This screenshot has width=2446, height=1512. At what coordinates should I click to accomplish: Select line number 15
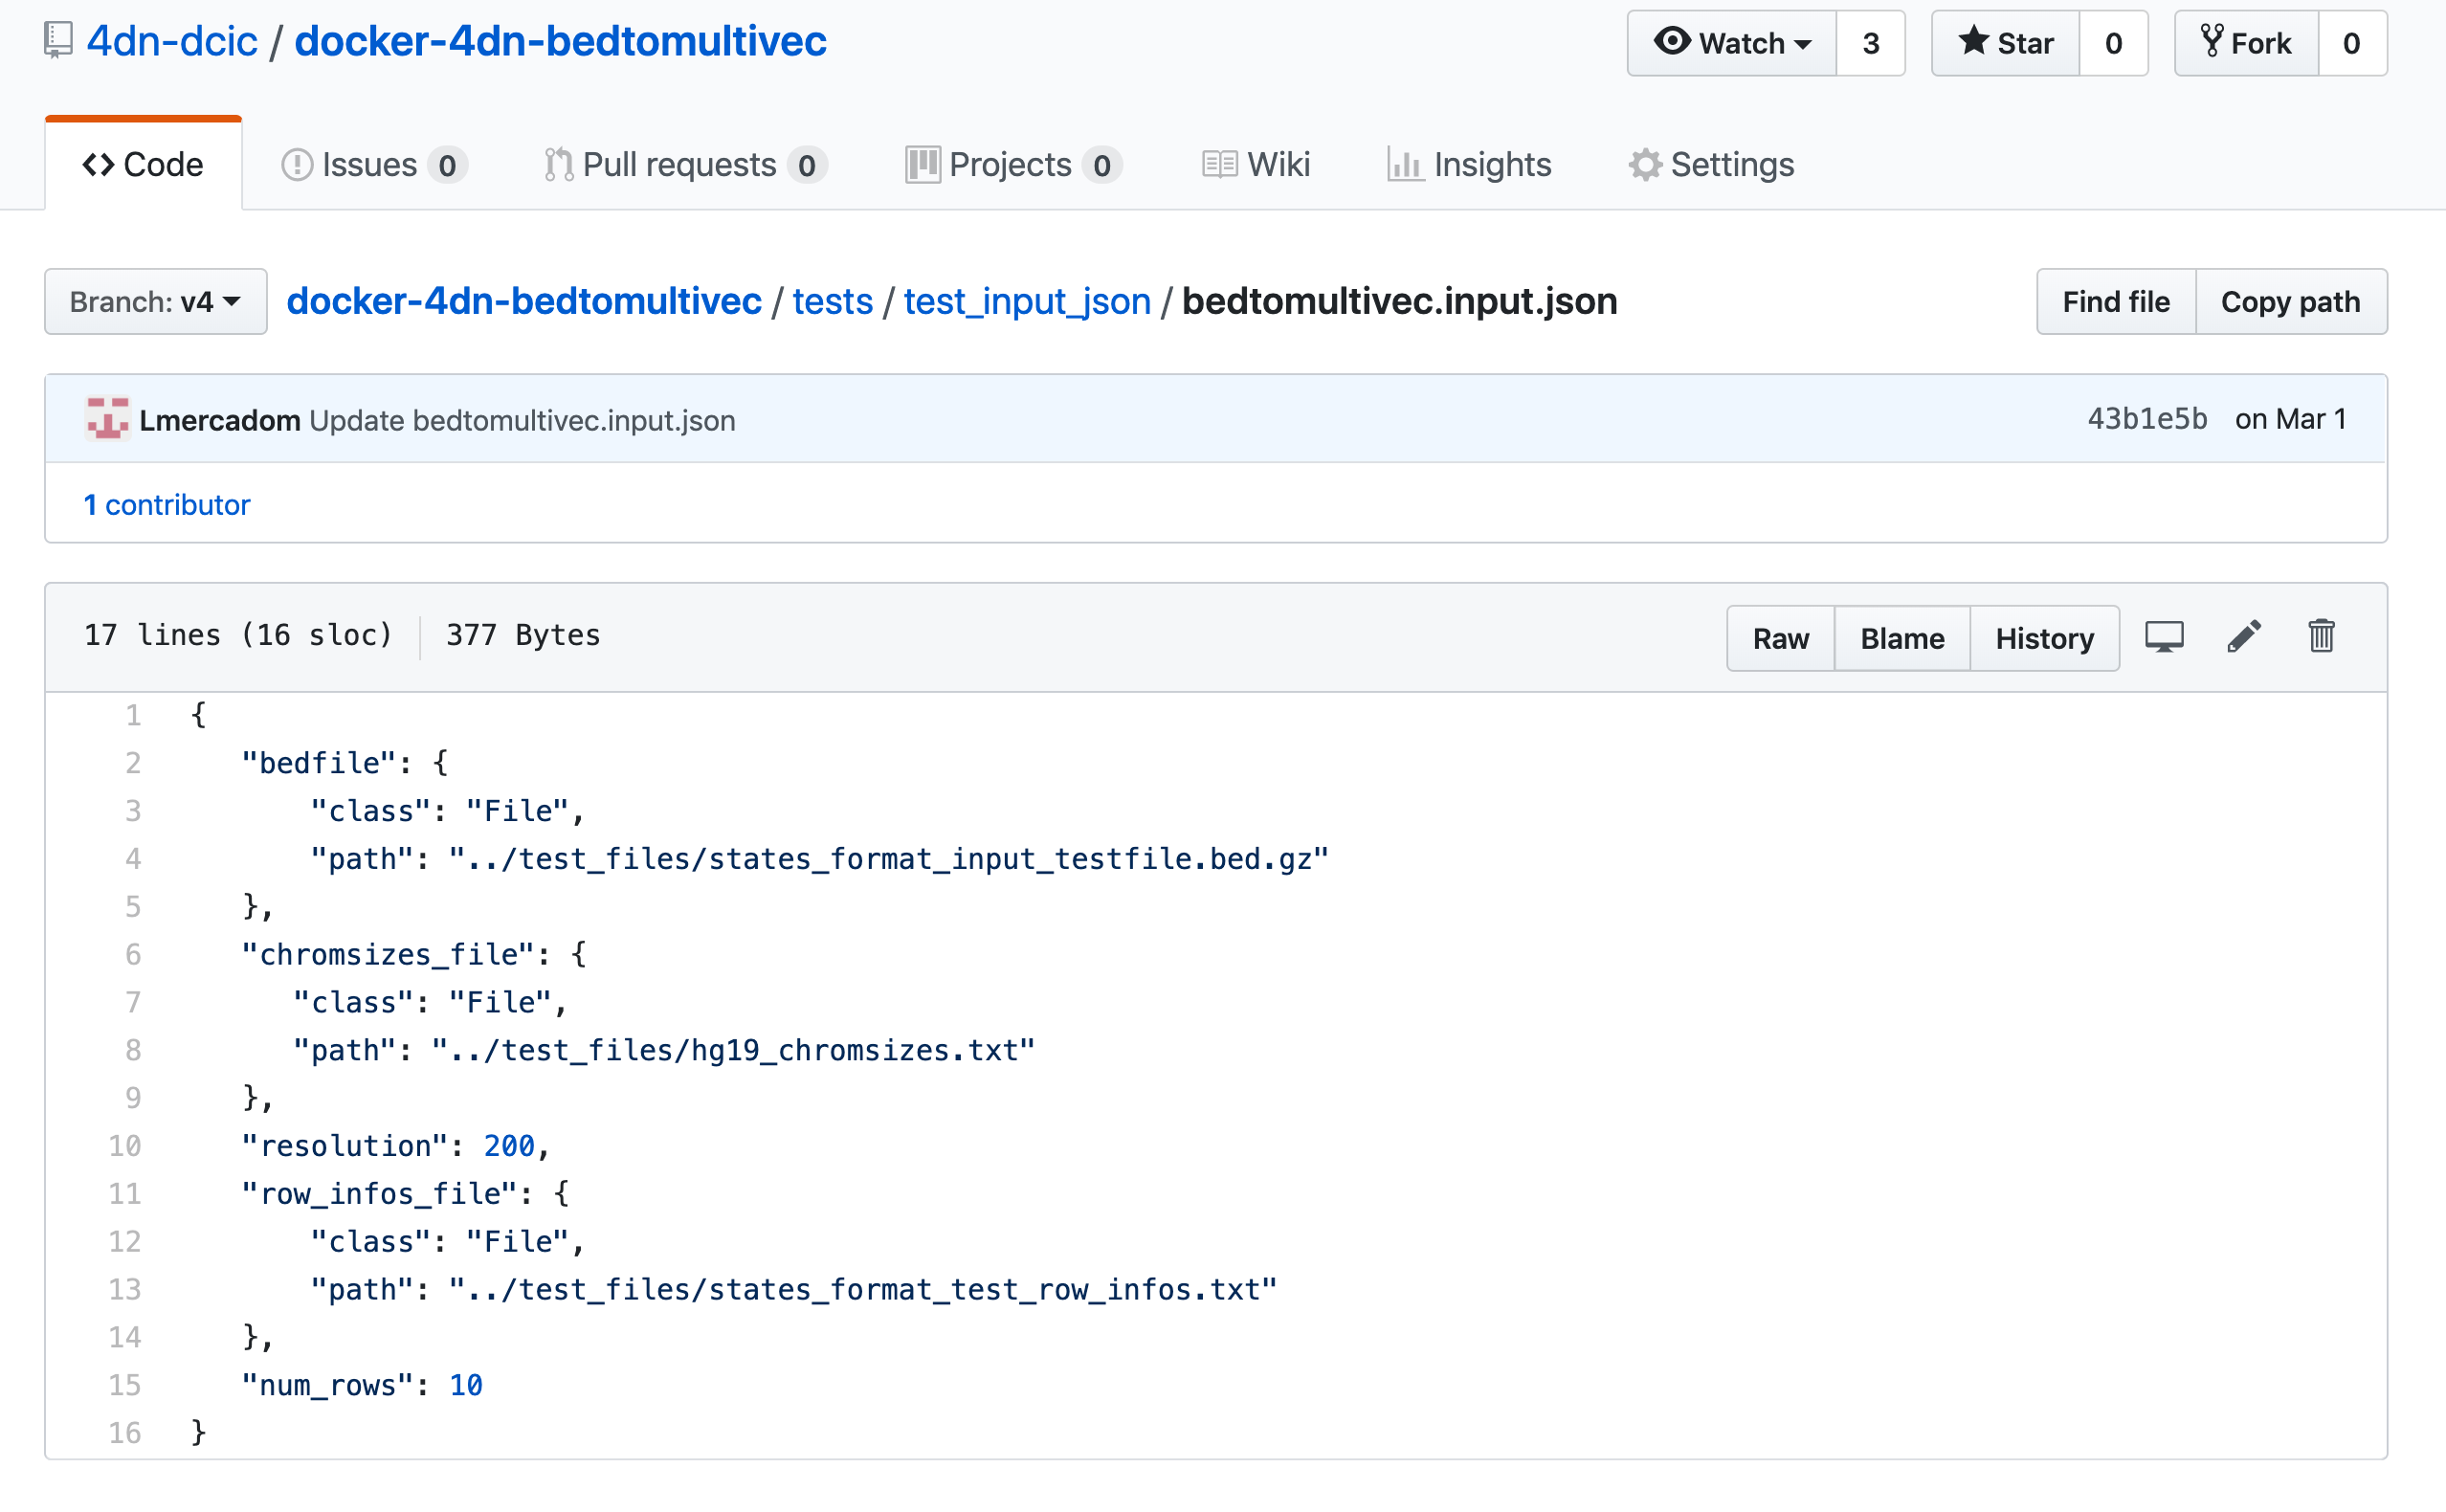[x=125, y=1385]
